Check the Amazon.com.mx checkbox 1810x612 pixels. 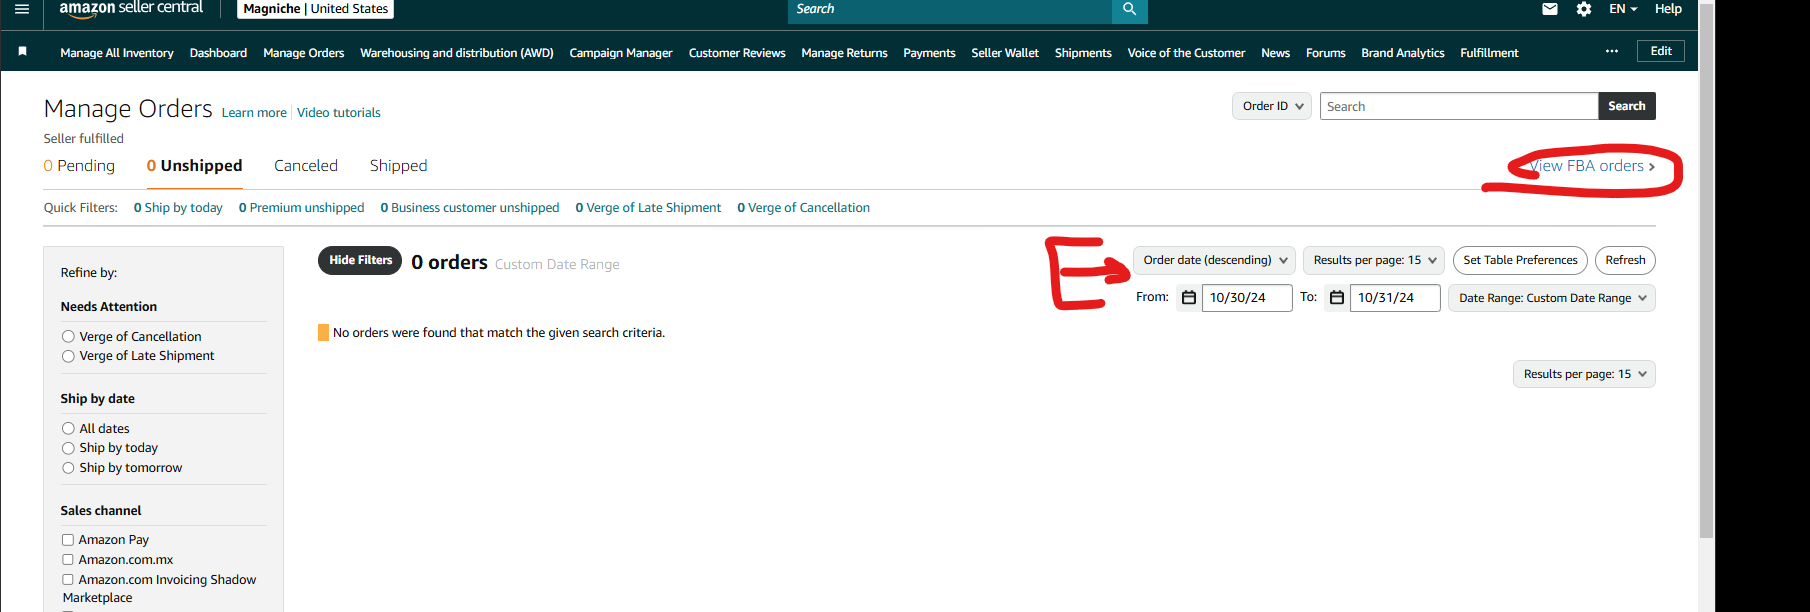pos(68,560)
